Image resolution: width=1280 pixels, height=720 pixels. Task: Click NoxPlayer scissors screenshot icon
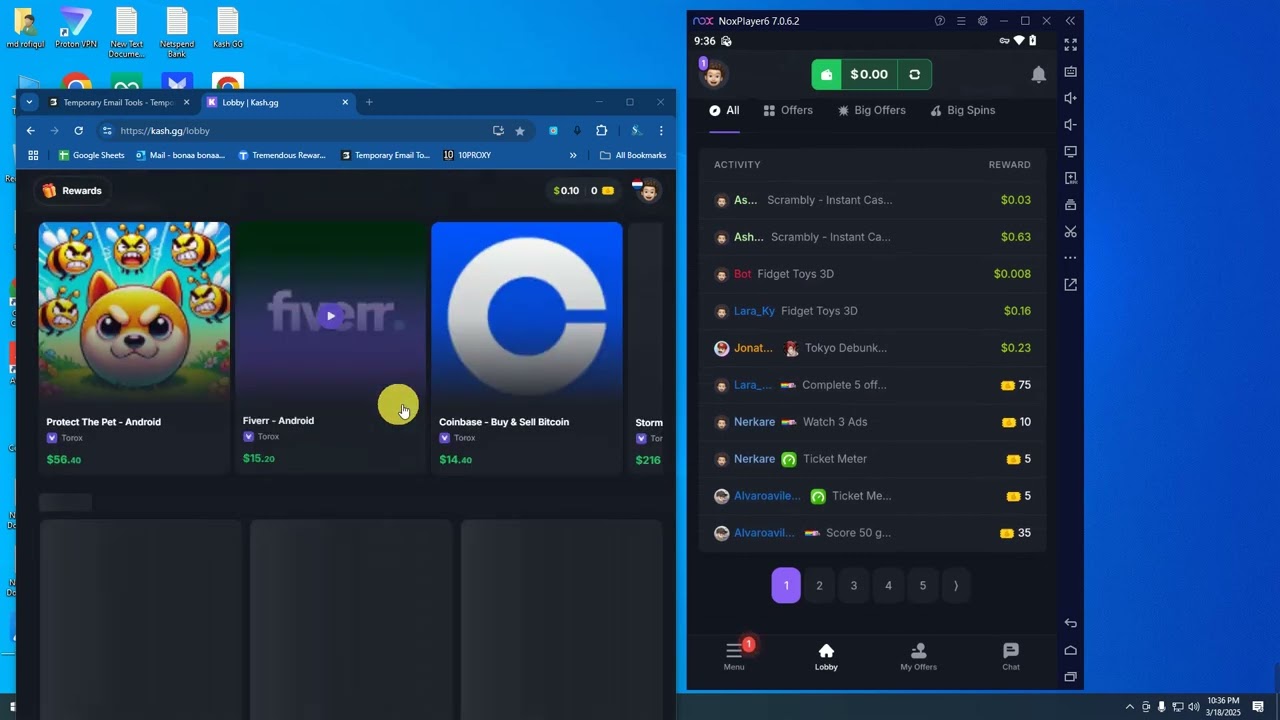coord(1070,232)
